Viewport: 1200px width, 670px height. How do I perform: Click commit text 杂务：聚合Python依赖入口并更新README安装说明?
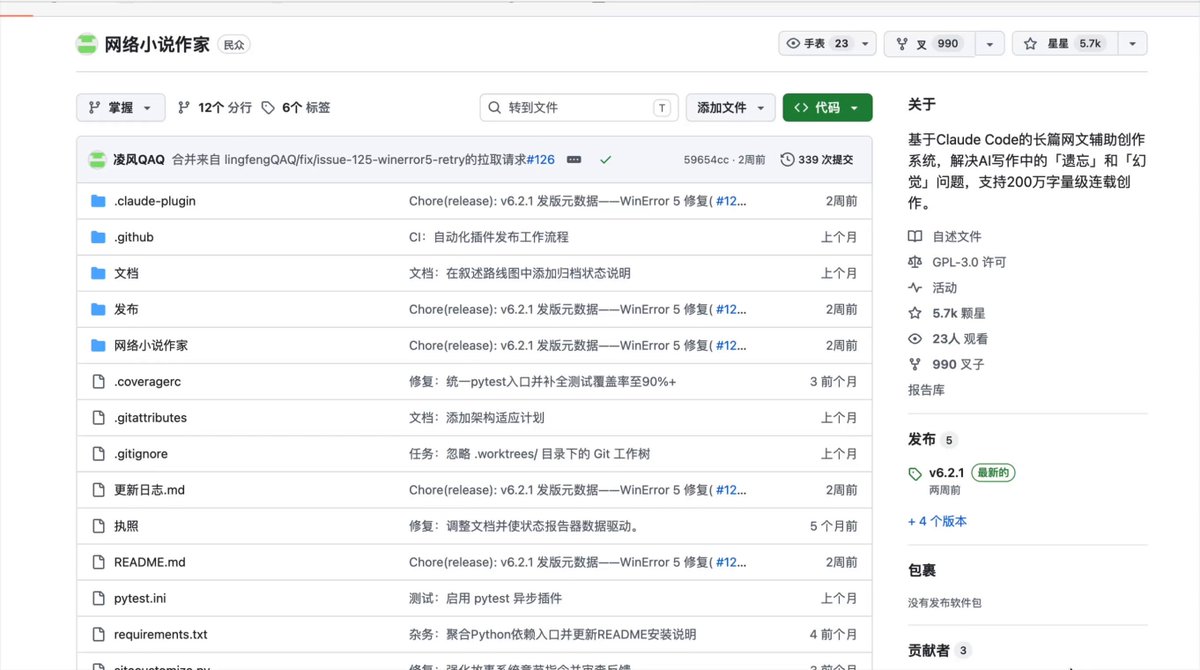(552, 634)
